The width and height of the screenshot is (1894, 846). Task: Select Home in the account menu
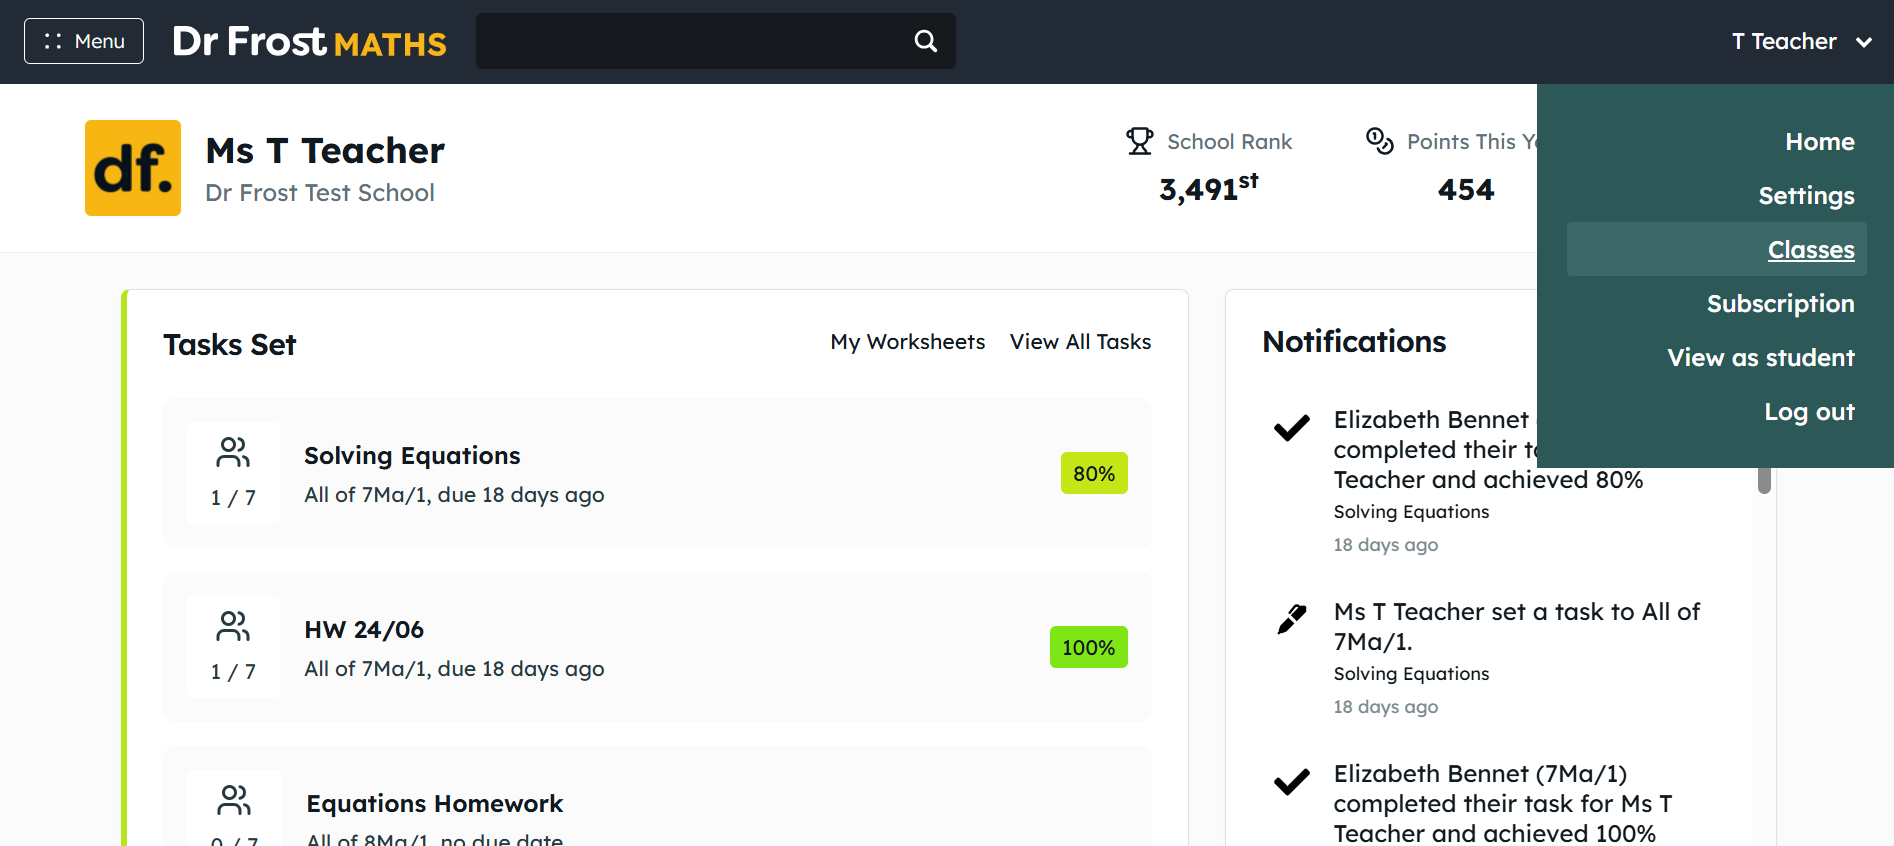pyautogui.click(x=1820, y=142)
